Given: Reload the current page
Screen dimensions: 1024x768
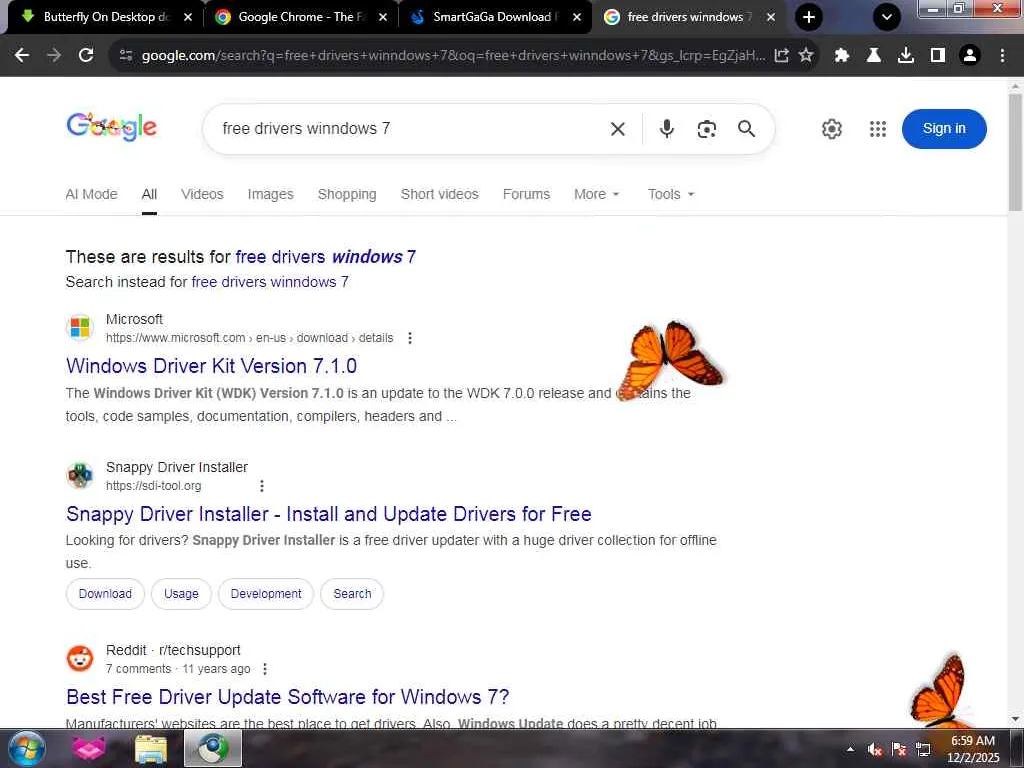Looking at the screenshot, I should pyautogui.click(x=86, y=56).
